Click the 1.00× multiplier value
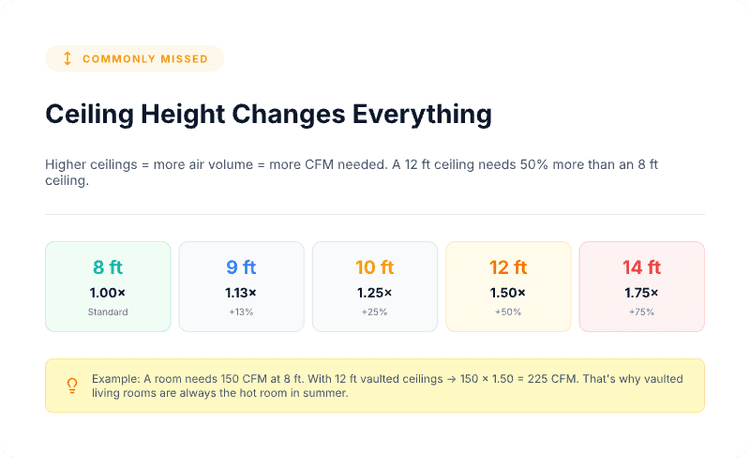 (108, 293)
